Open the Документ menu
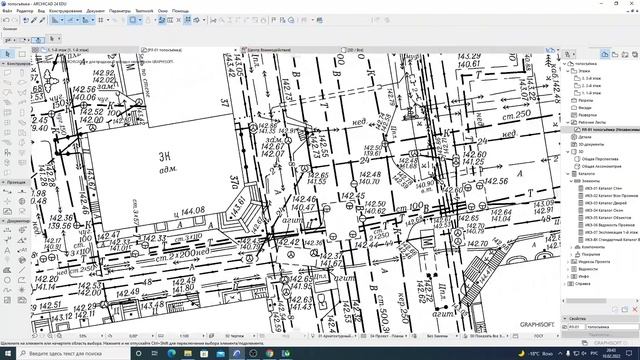Screen dimensions: 640x360 (96, 11)
